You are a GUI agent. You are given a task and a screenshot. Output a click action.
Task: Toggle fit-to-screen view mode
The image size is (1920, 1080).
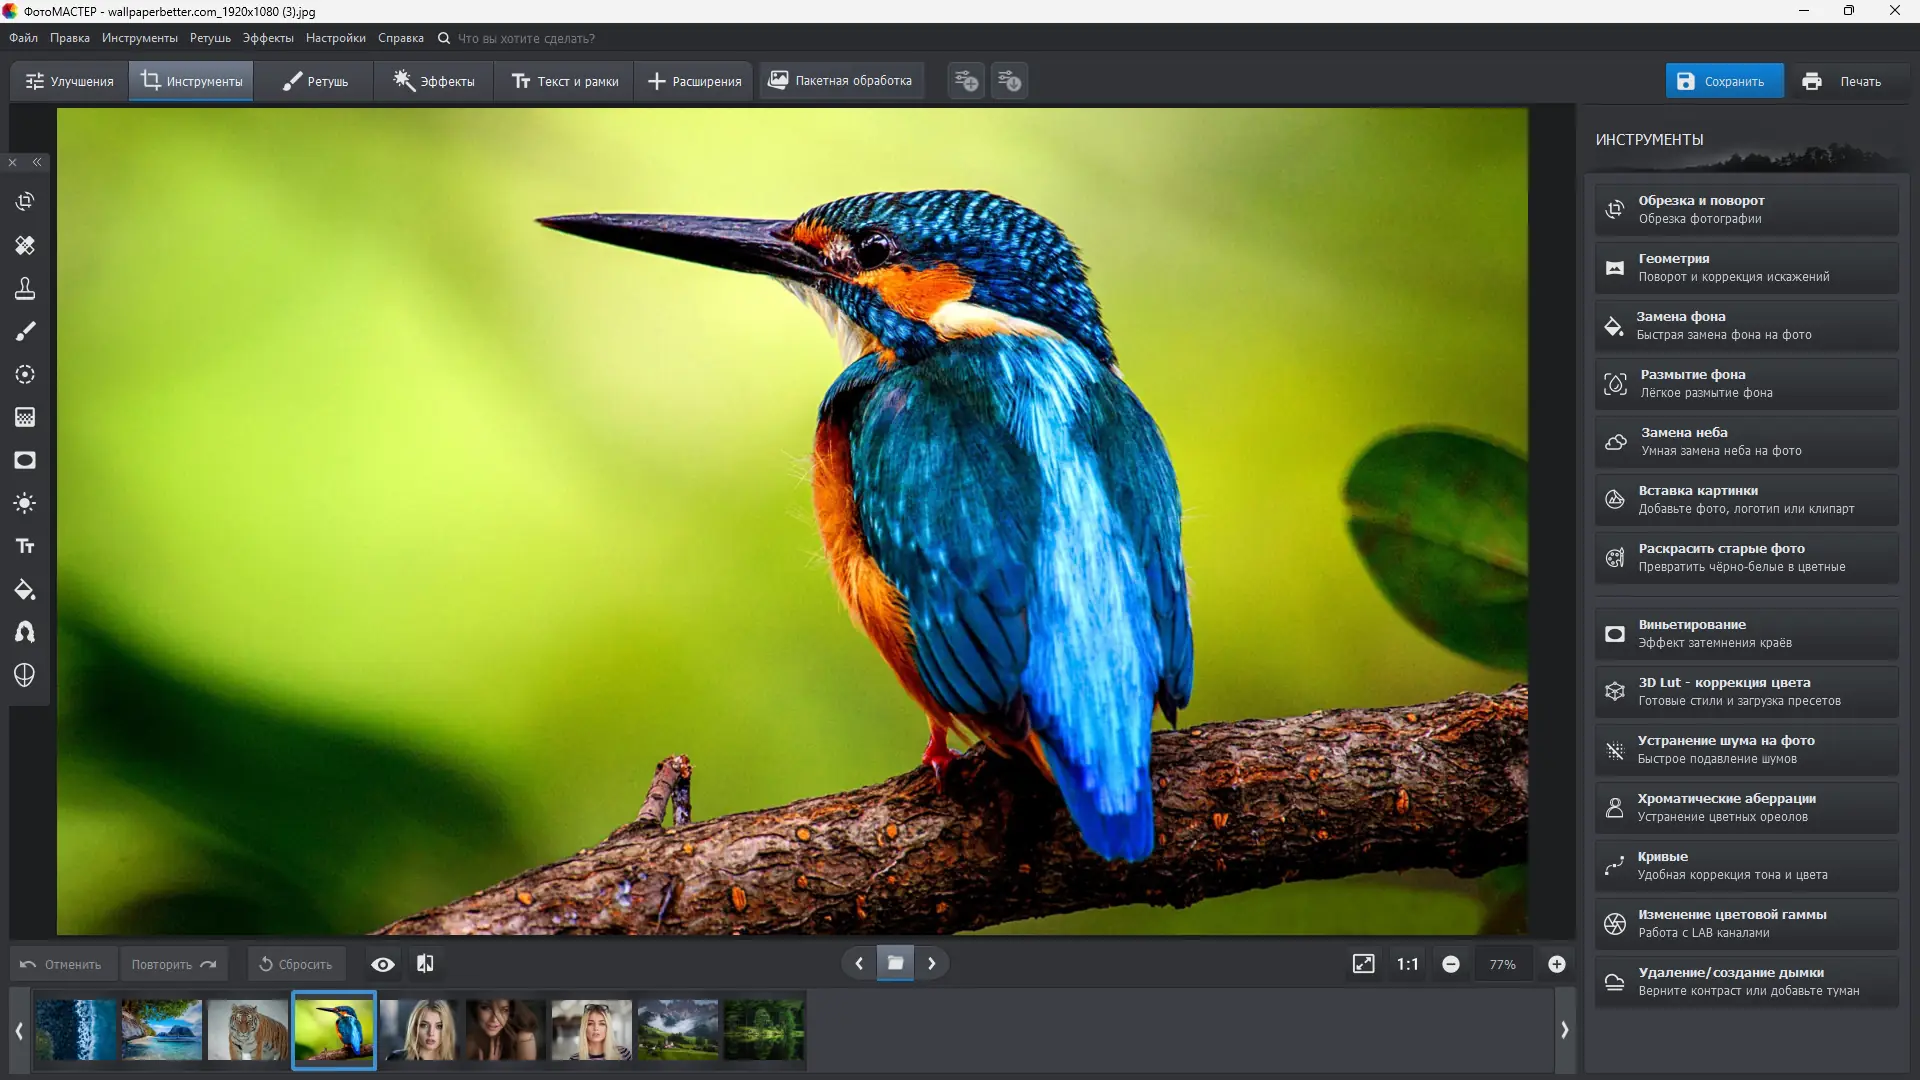pos(1363,964)
